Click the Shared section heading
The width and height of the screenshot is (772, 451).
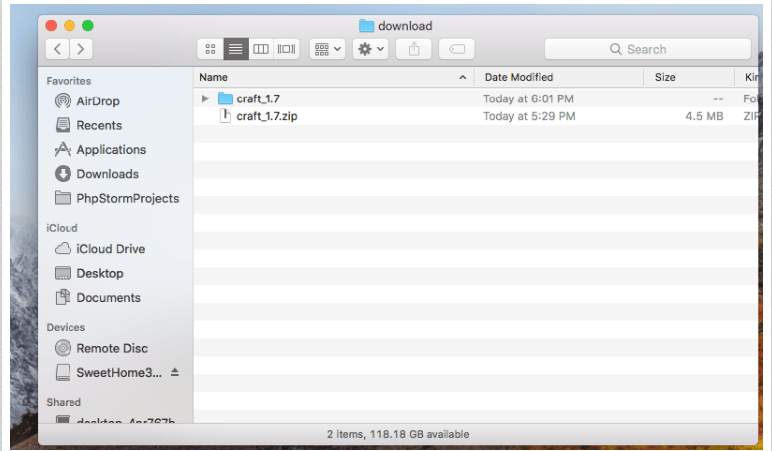point(63,402)
